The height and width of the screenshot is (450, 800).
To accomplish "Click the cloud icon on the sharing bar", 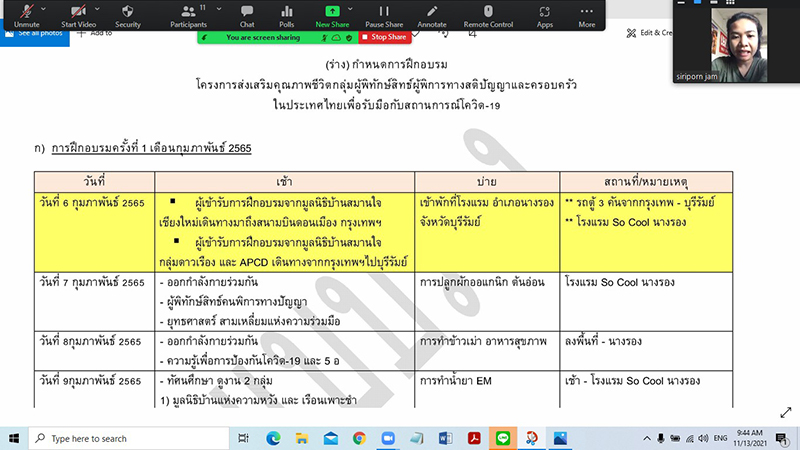I will tap(336, 37).
